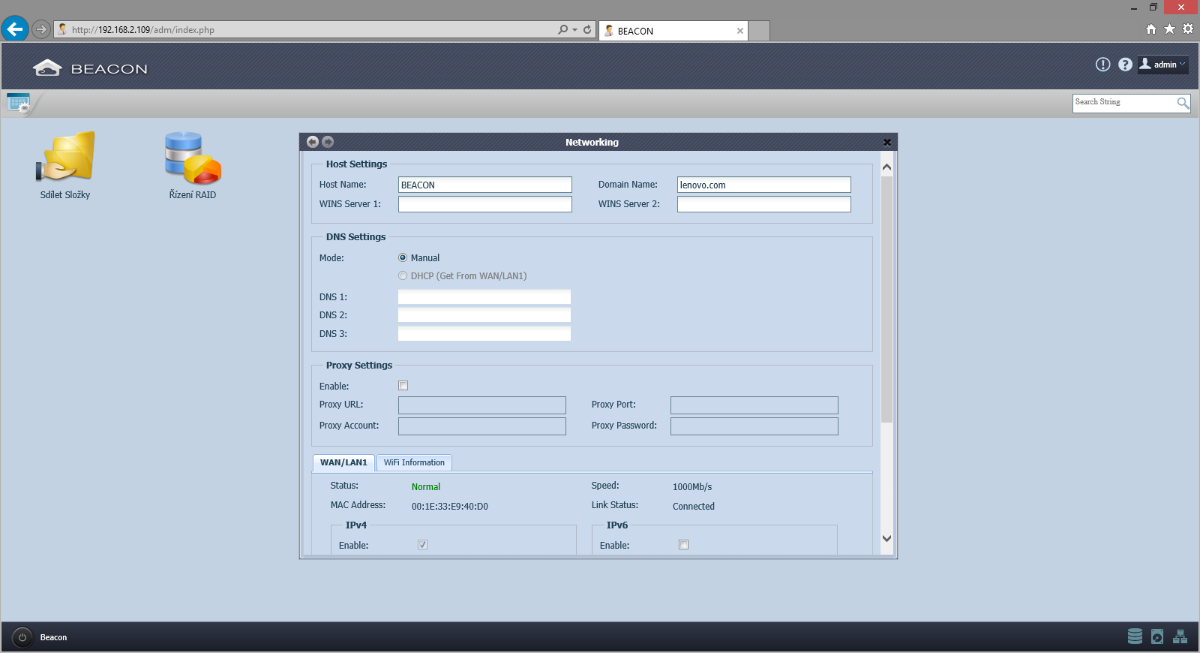This screenshot has width=1200, height=653.
Task: Click the search magnifier icon
Action: point(1183,102)
